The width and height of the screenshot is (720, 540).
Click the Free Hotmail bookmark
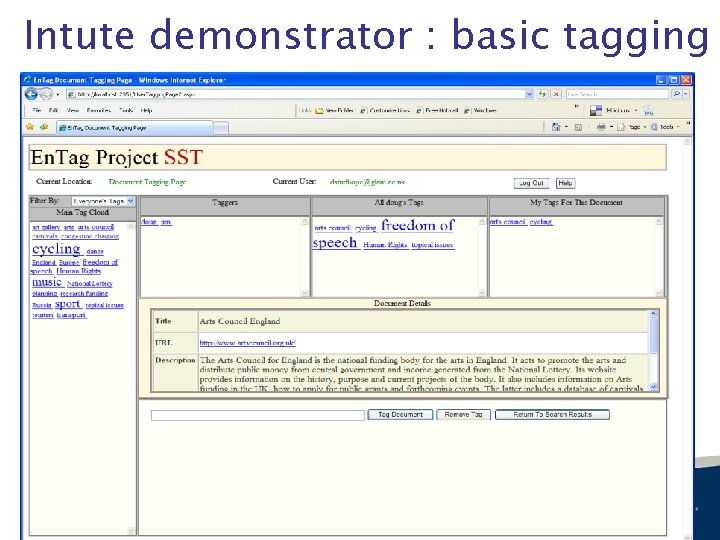pos(438,111)
